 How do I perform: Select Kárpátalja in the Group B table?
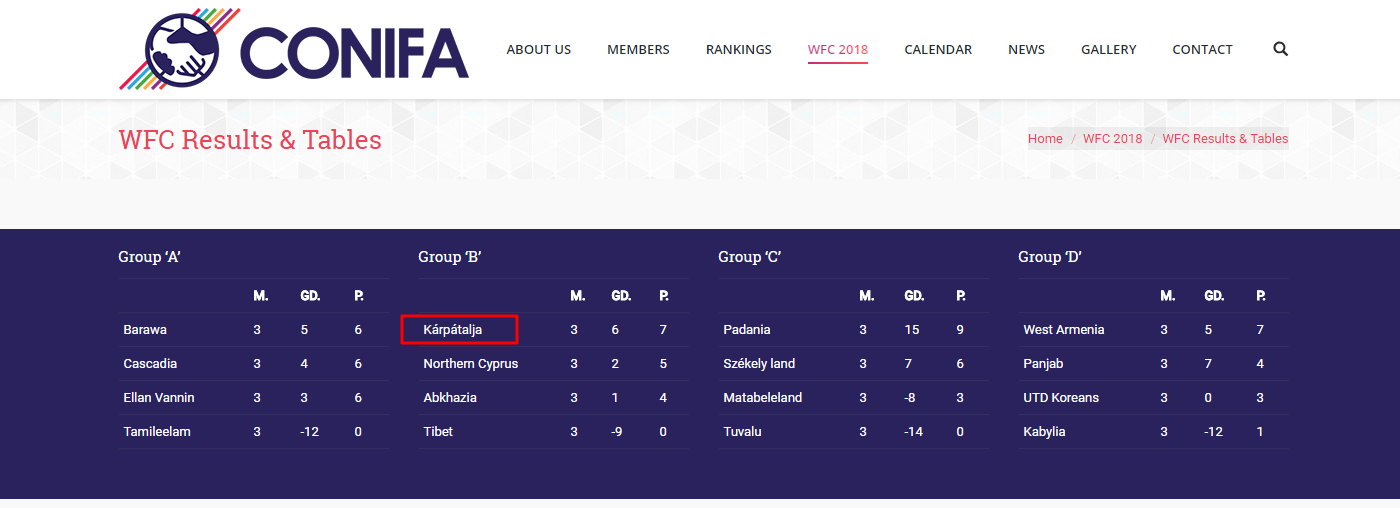pyautogui.click(x=453, y=330)
